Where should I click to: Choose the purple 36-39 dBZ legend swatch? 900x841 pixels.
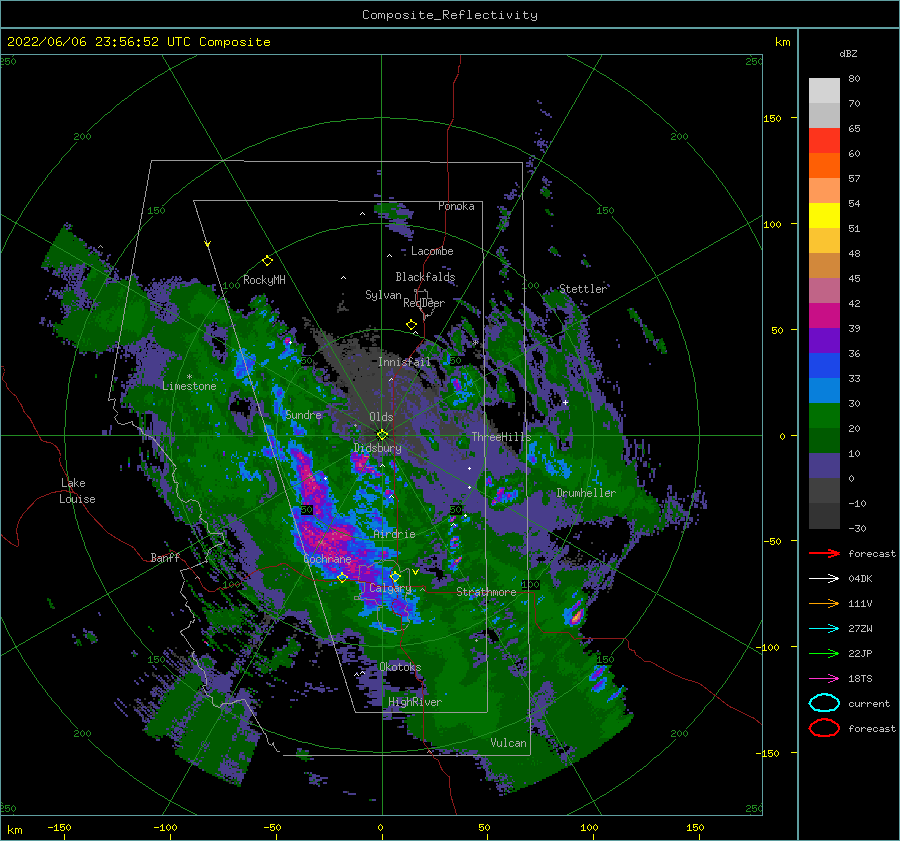point(824,341)
